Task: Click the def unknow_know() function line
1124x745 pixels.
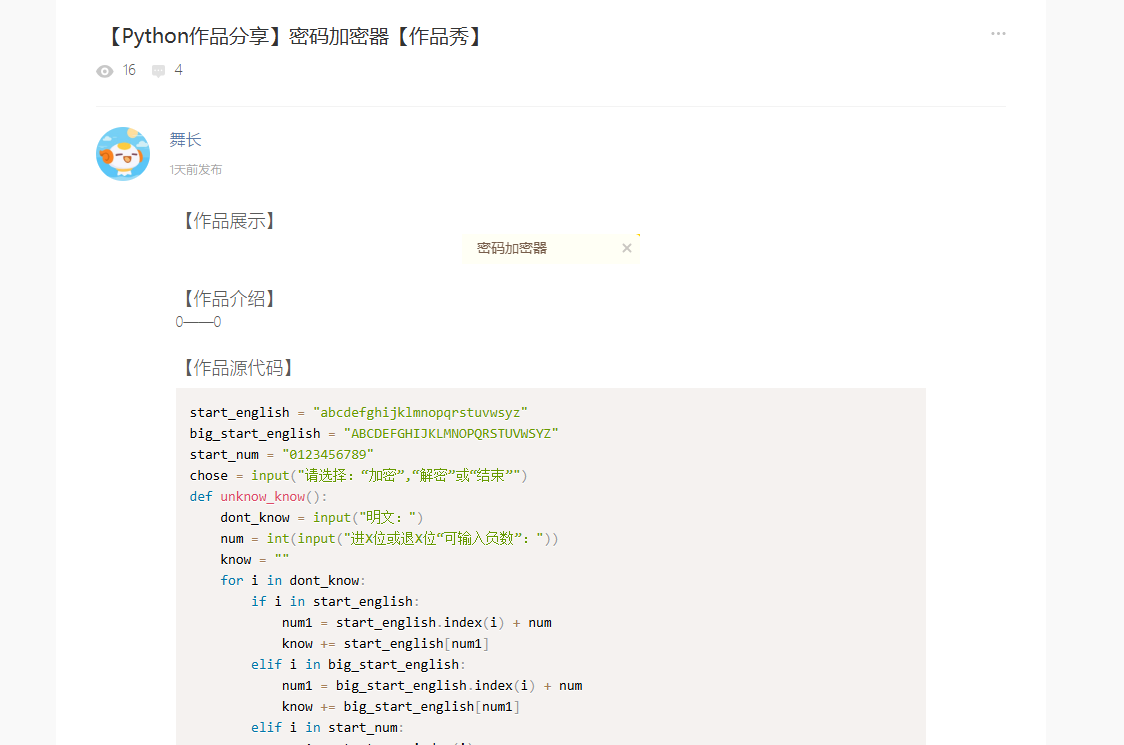Action: (x=258, y=496)
